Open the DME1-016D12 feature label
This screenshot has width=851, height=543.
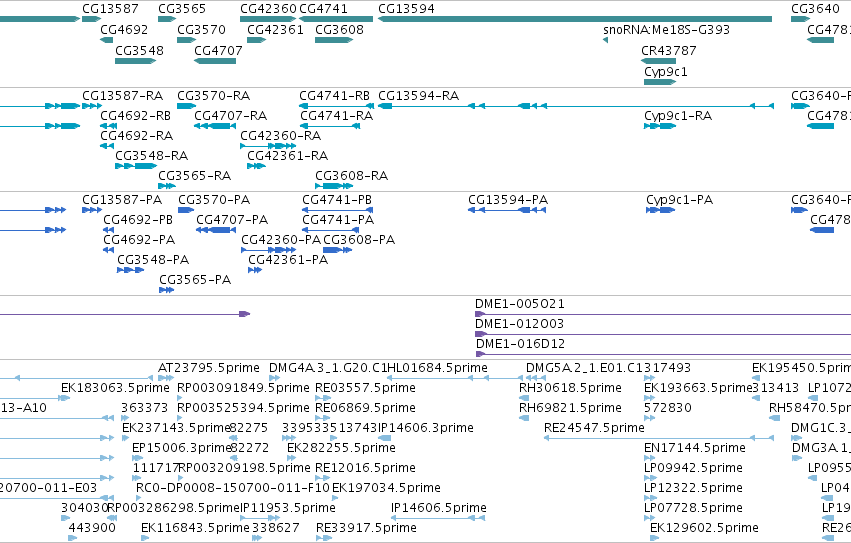click(x=520, y=344)
